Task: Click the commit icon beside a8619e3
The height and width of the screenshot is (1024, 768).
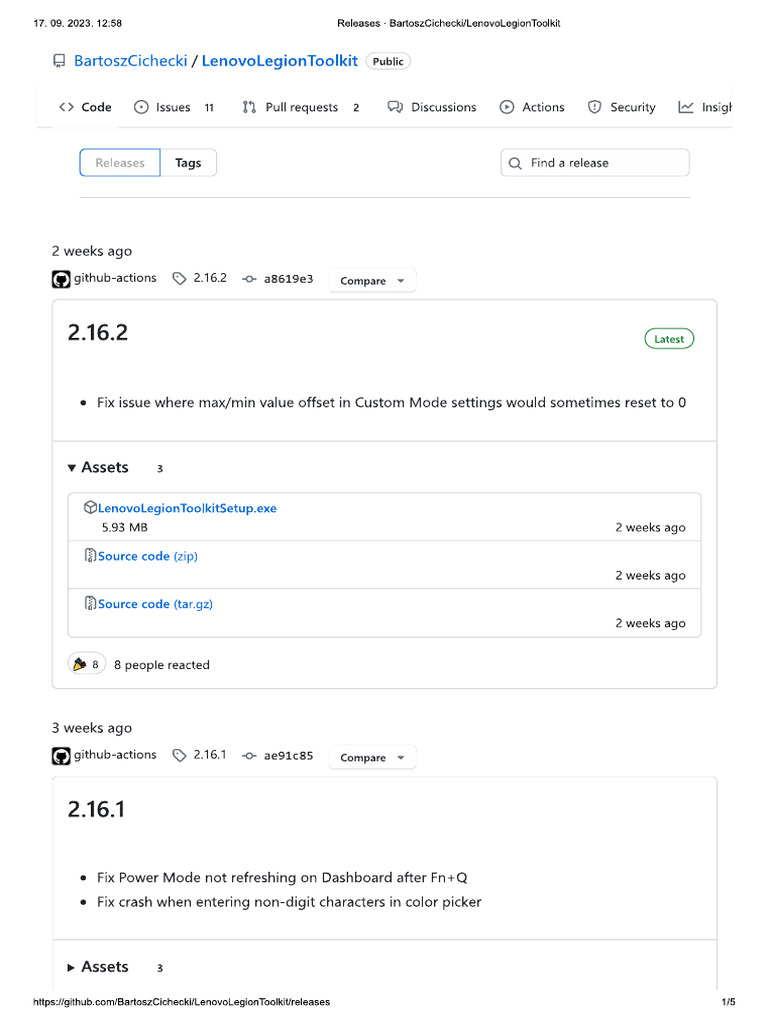Action: coord(249,279)
